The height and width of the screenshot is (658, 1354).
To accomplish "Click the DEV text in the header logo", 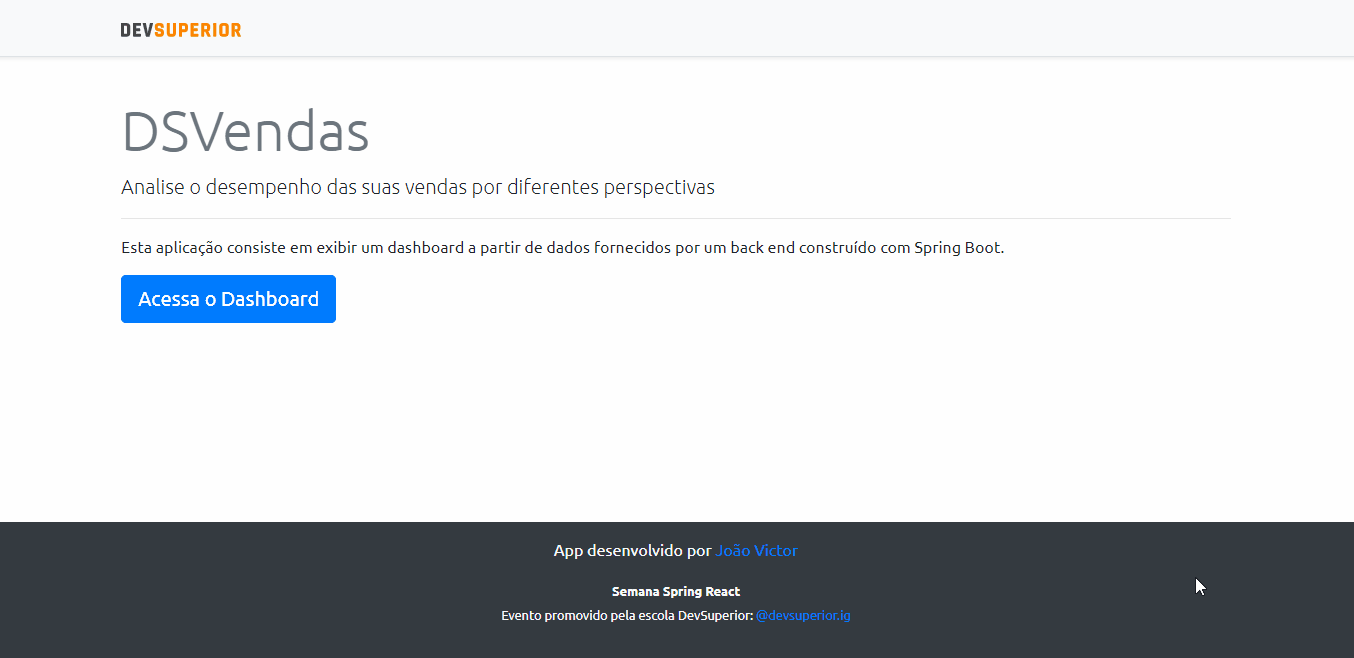I will [x=136, y=29].
